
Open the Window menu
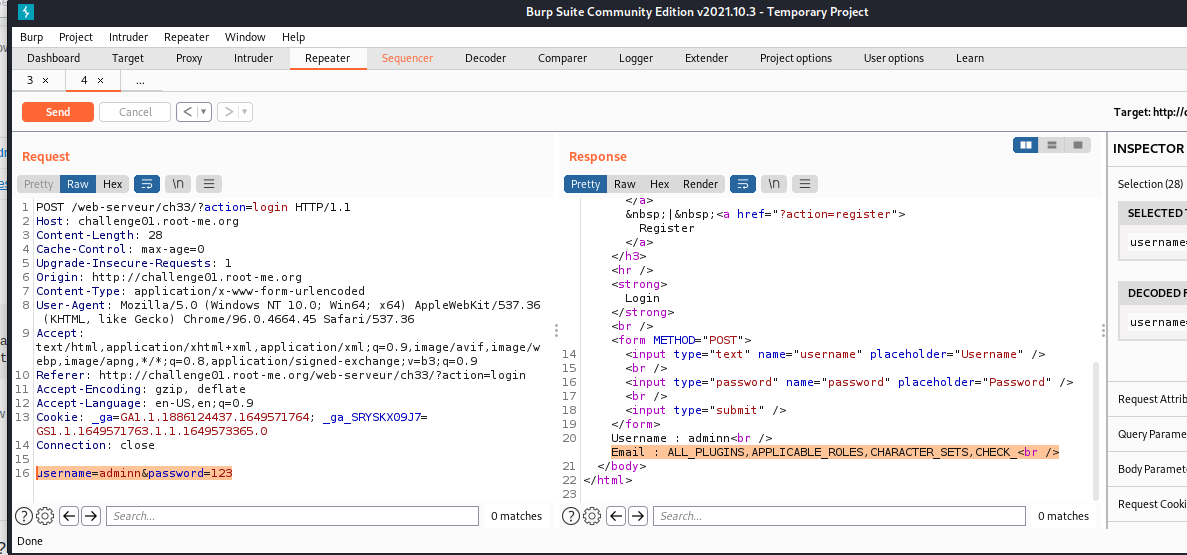tap(245, 37)
